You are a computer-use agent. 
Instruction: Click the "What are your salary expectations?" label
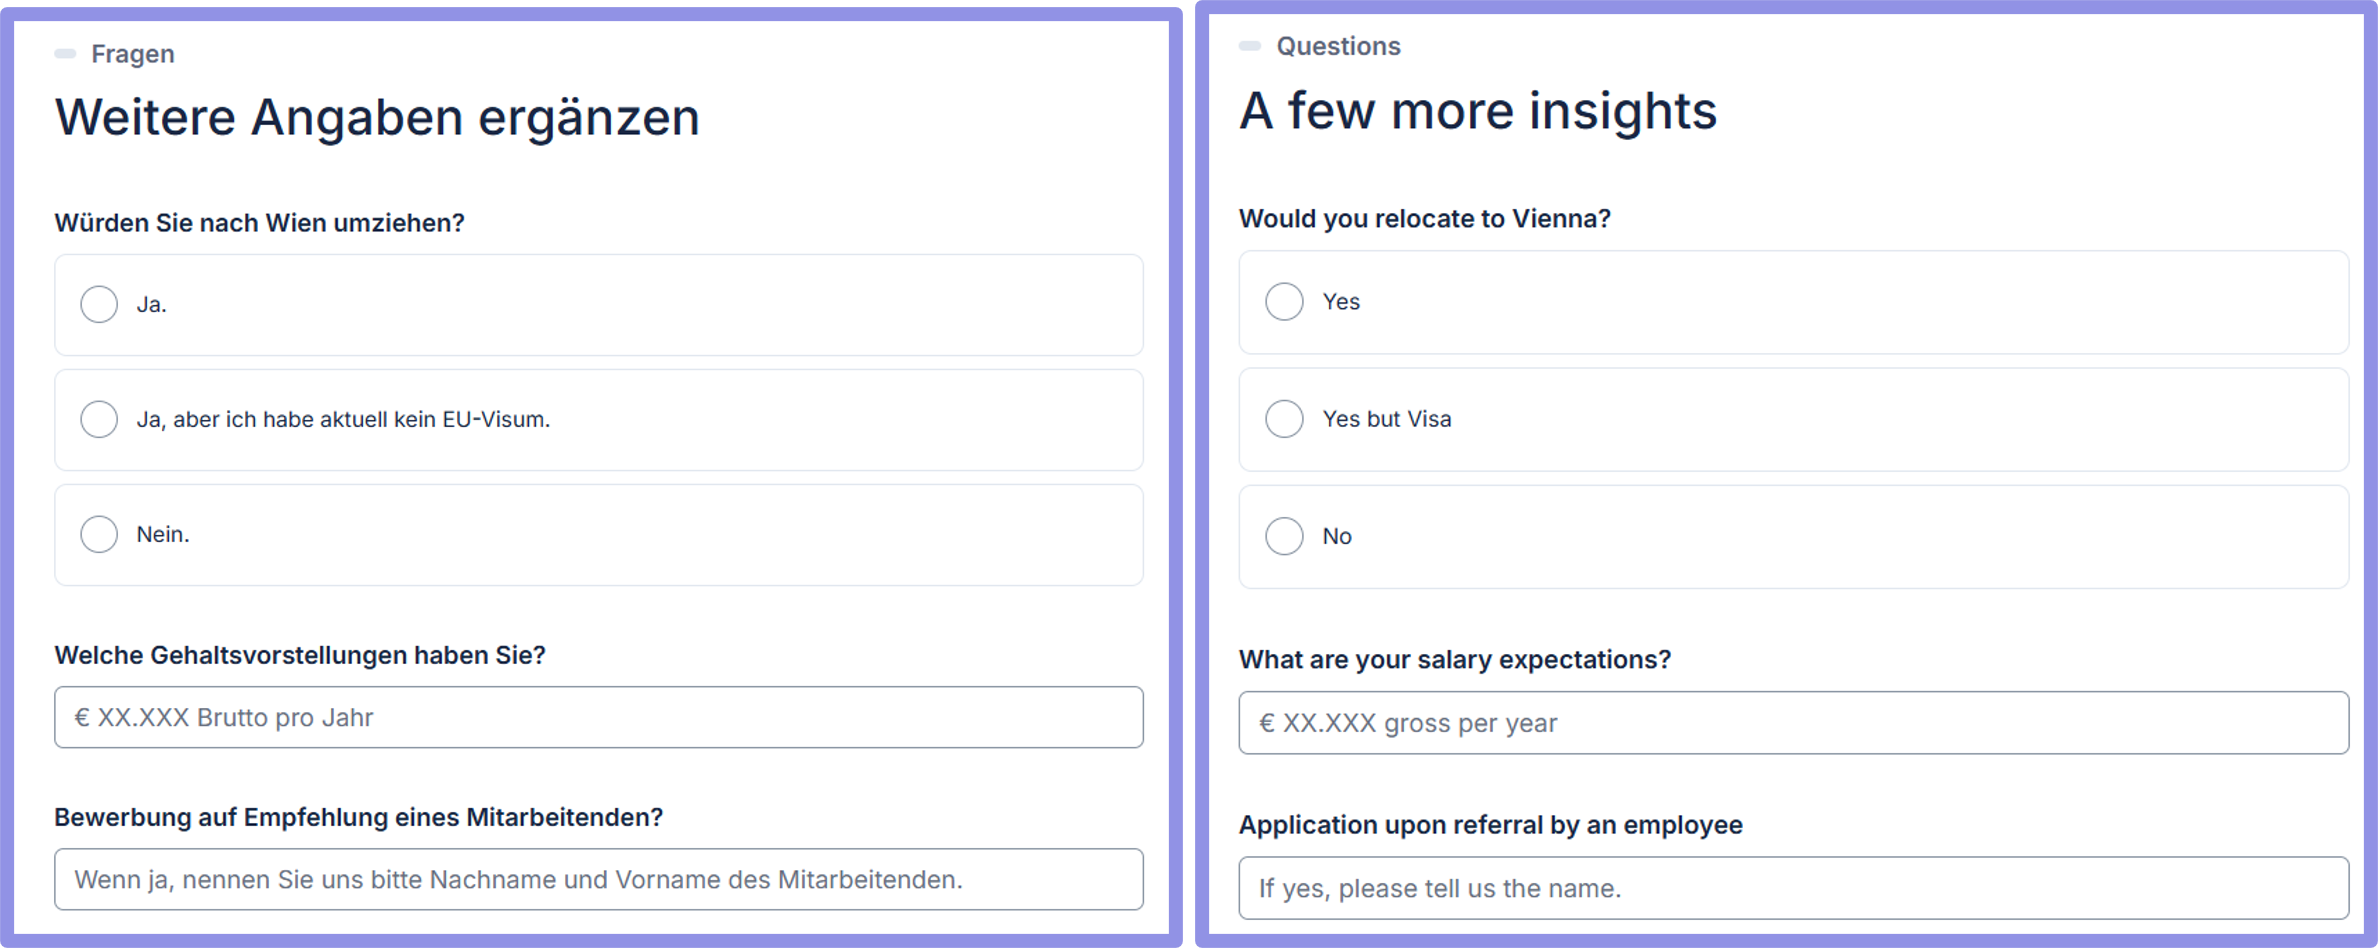tap(1454, 660)
